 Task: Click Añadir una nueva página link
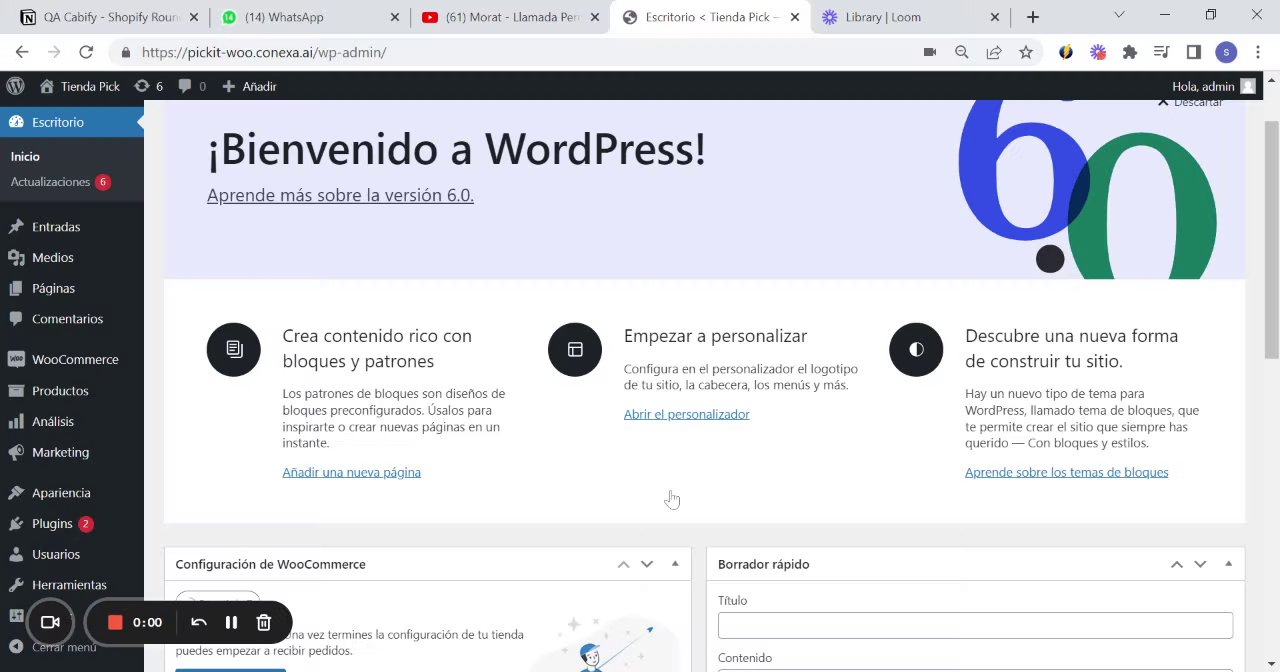(x=351, y=472)
